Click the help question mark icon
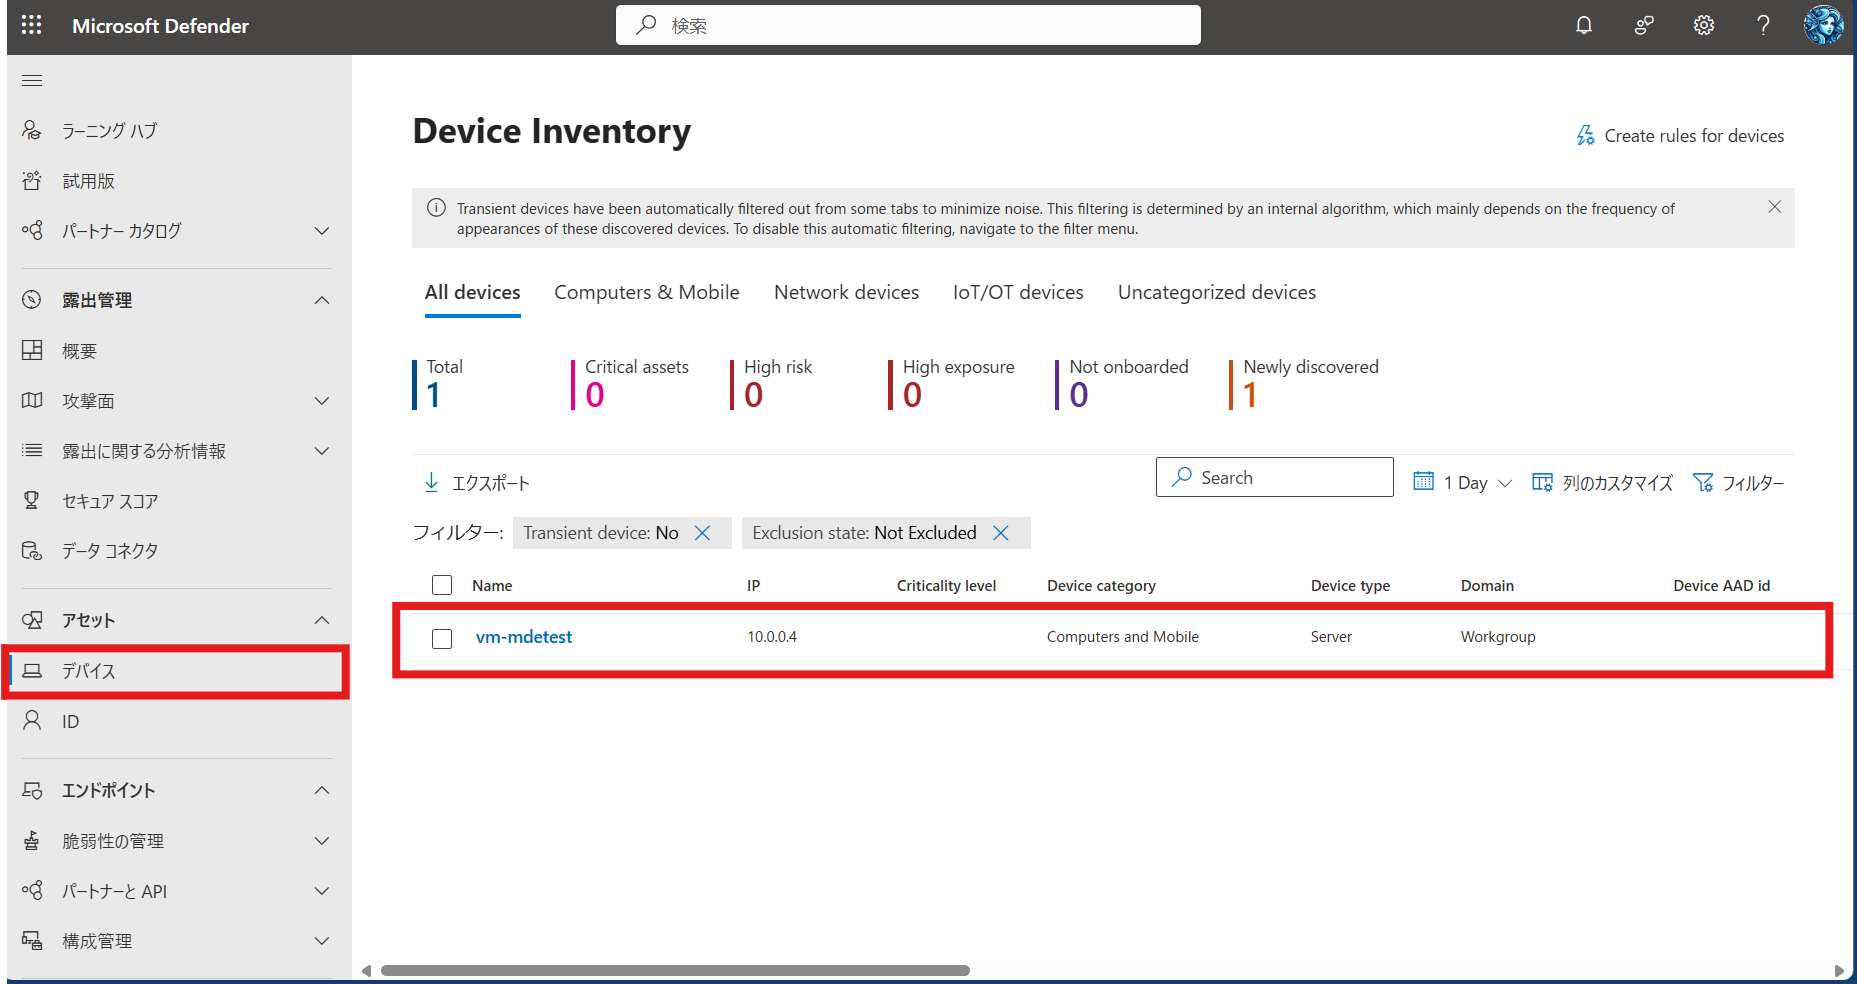Image resolution: width=1857 pixels, height=984 pixels. 1763,25
